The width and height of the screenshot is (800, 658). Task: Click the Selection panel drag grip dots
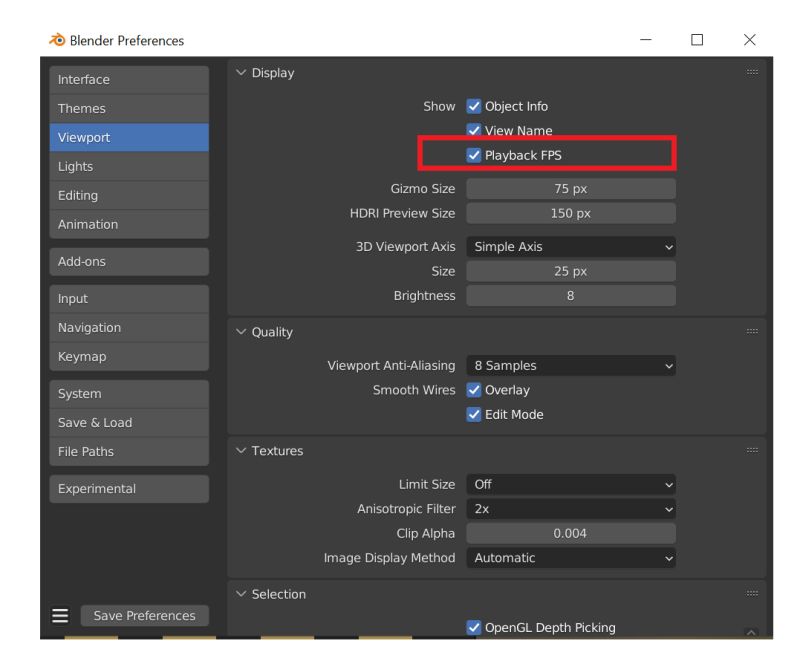(752, 594)
